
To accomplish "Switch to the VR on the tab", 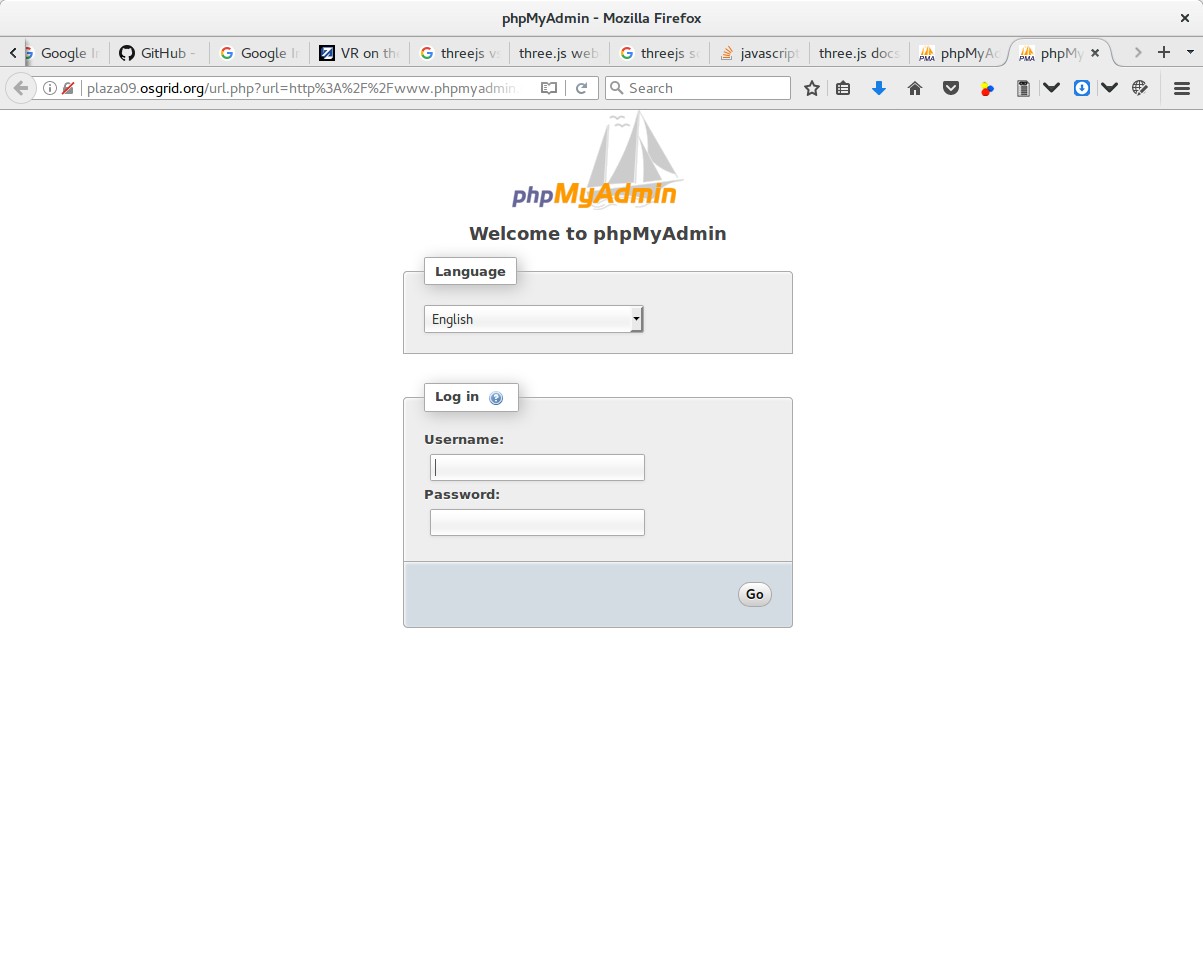I will pyautogui.click(x=359, y=53).
